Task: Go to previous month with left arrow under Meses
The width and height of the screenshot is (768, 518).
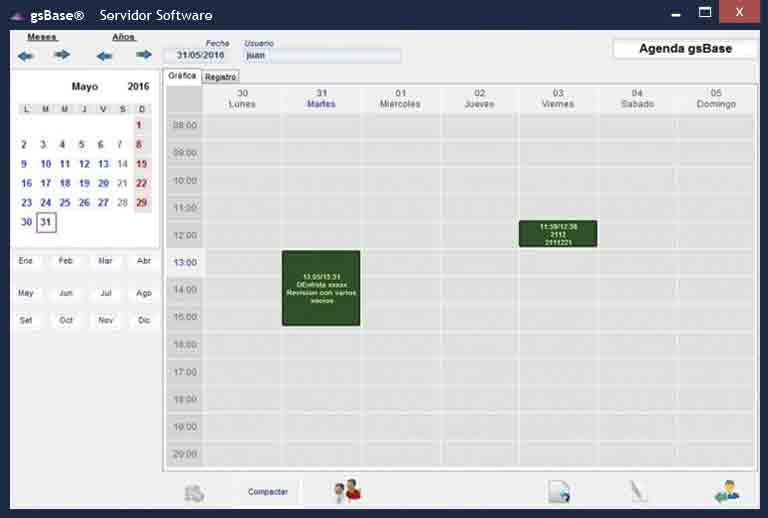Action: click(25, 56)
